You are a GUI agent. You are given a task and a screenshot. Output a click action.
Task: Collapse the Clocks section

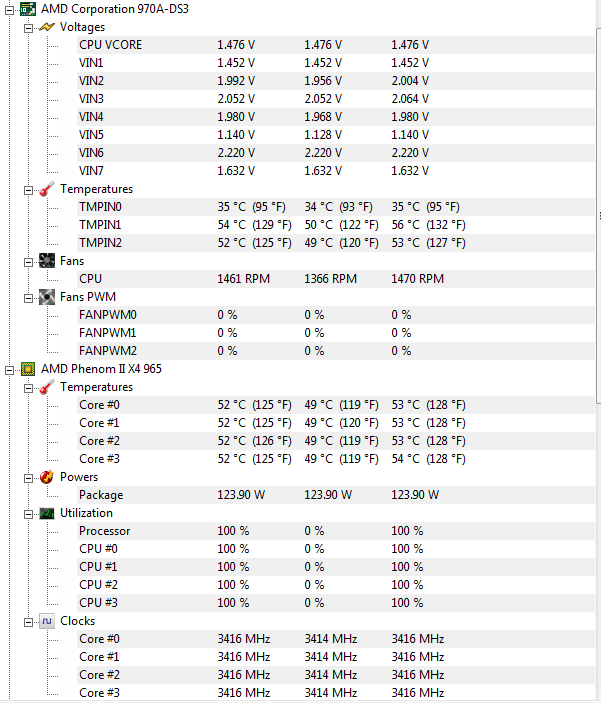click(29, 621)
